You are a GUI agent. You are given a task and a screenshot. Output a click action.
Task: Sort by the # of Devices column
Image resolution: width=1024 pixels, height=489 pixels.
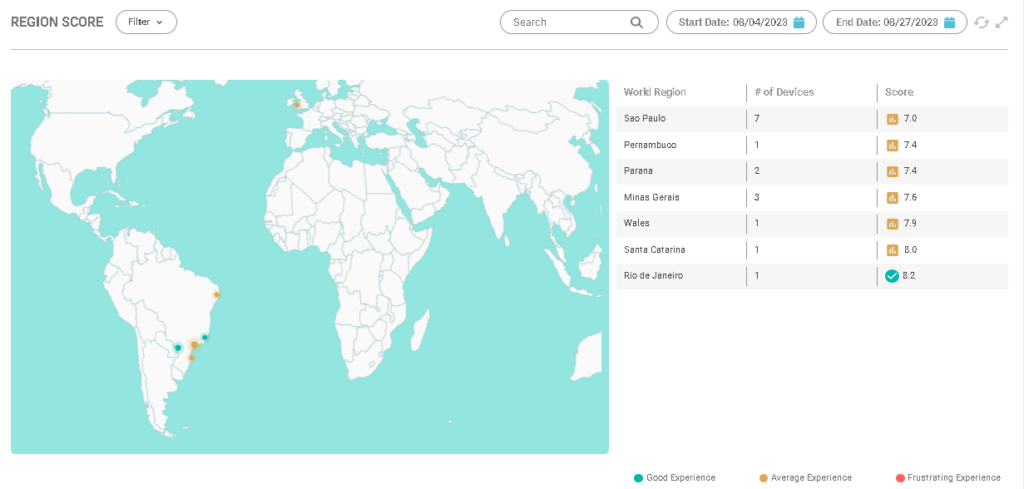tap(784, 92)
